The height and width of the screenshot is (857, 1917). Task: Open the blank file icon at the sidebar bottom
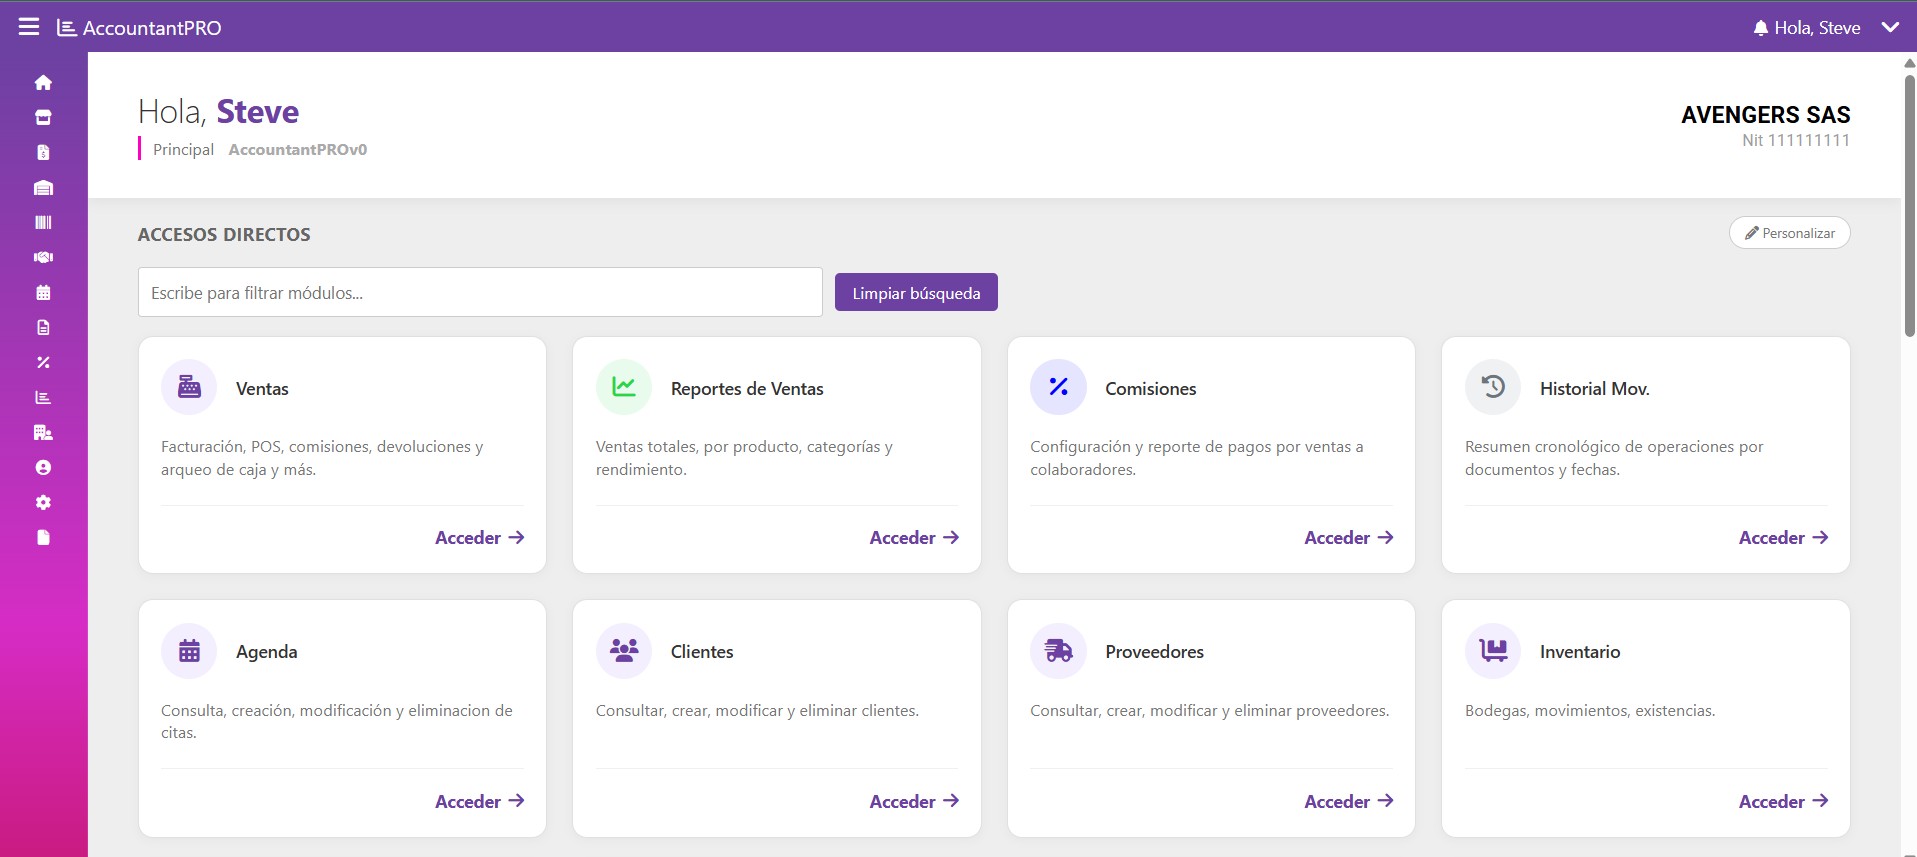coord(43,537)
